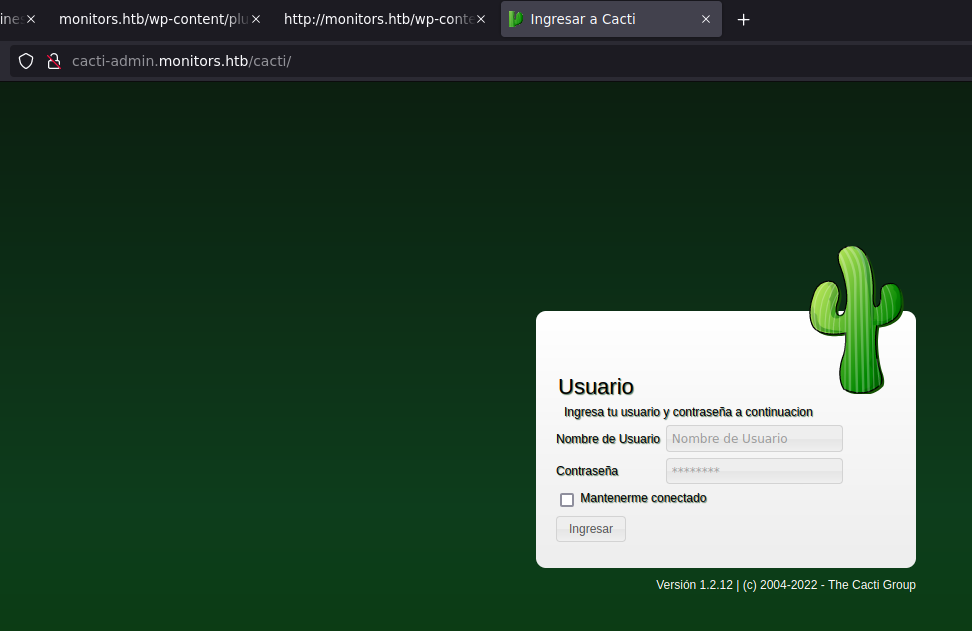Screen dimensions: 972x631
Task: Click the green cactus logo image
Action: point(855,320)
